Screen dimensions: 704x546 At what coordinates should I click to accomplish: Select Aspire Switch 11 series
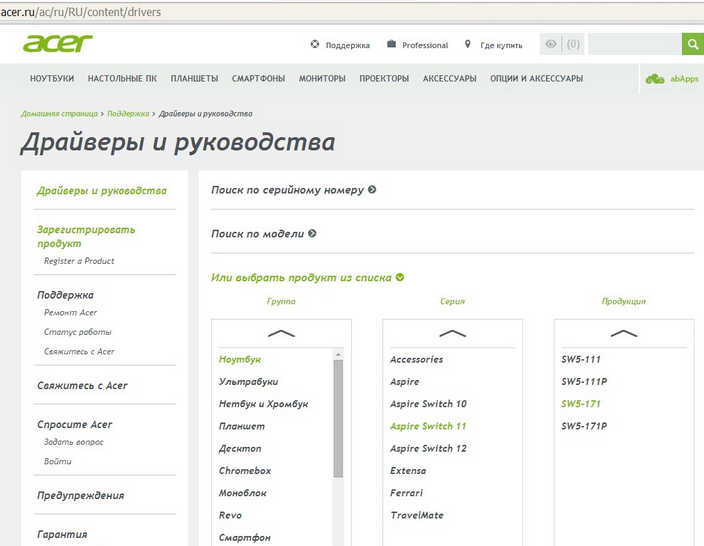coord(428,426)
